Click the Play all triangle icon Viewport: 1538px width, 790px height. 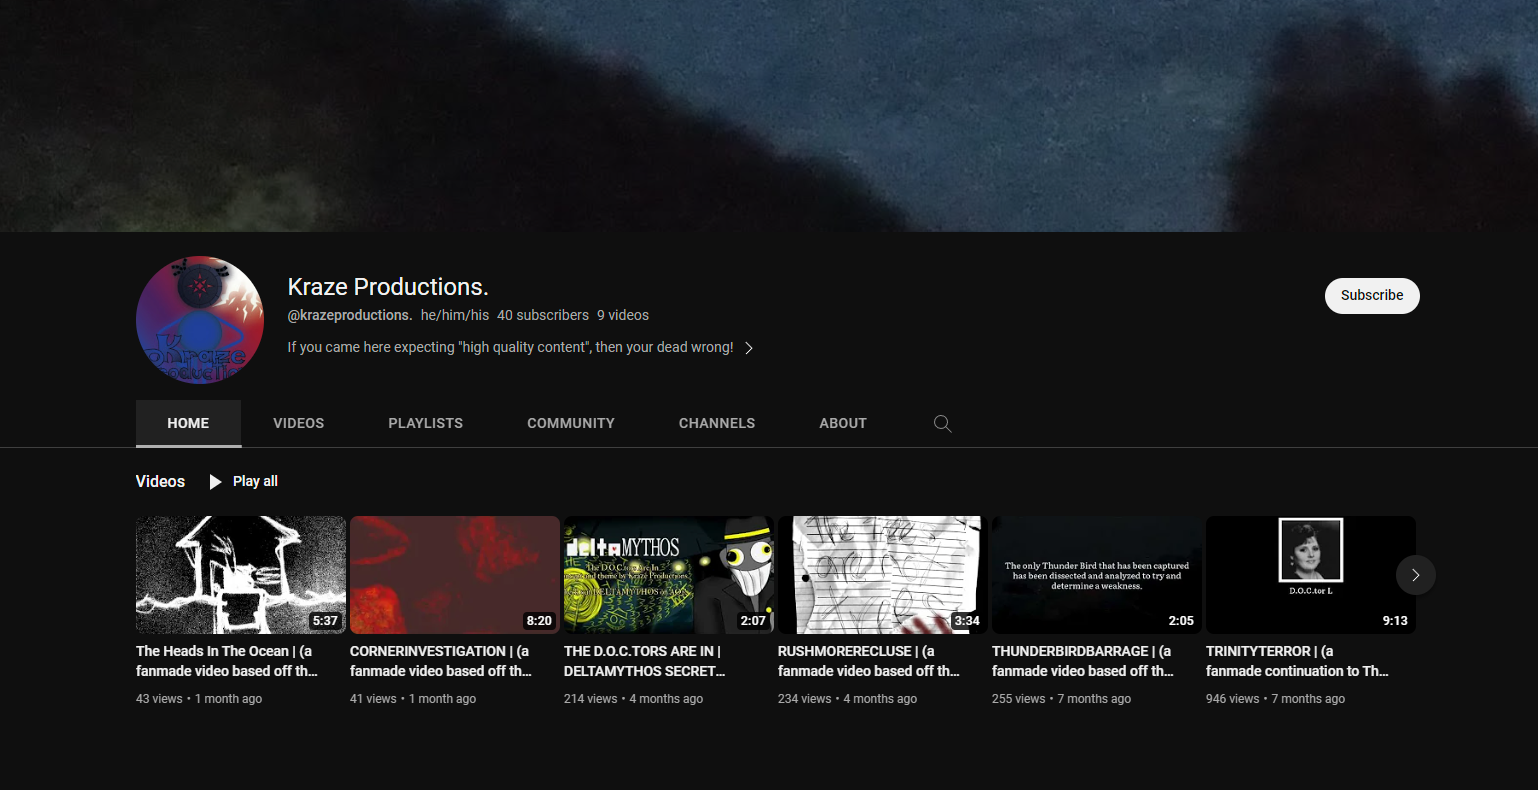point(215,482)
